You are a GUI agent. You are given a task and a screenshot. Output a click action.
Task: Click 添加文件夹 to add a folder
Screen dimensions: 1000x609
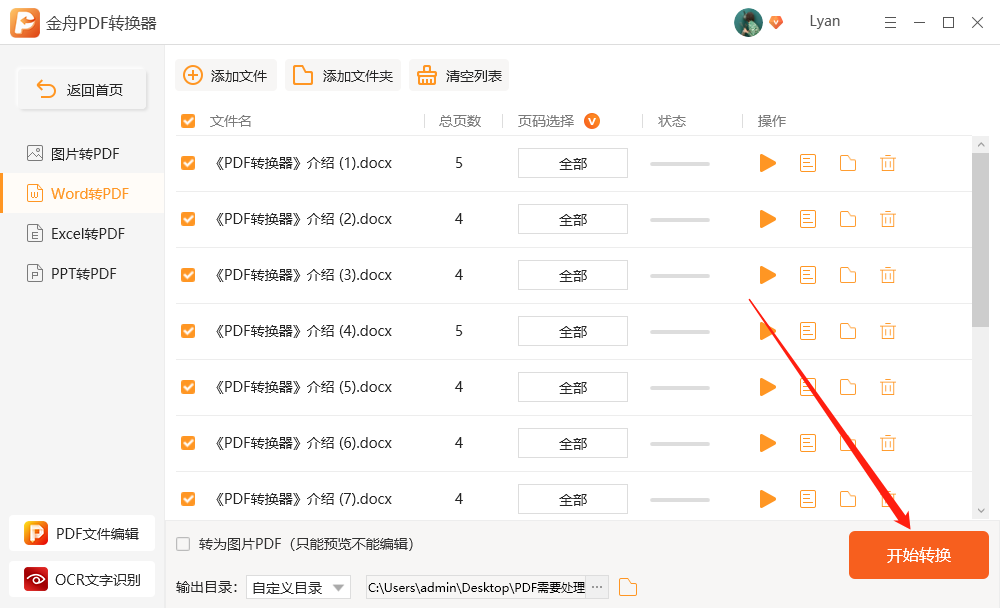click(343, 75)
